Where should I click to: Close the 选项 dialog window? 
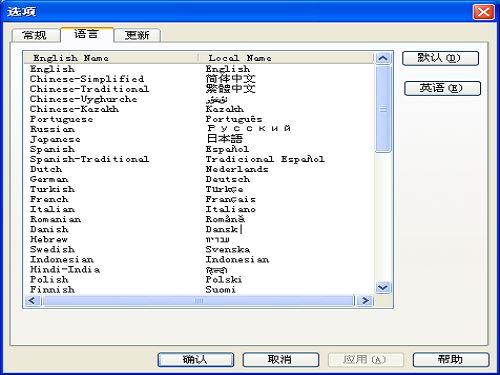[x=483, y=12]
